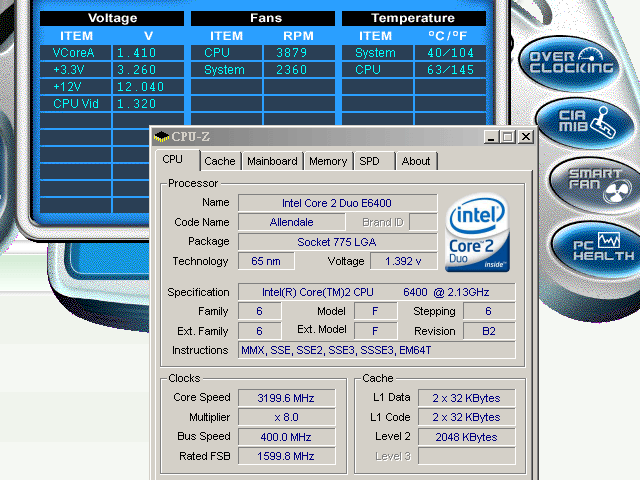
Task: Click the Instructions field 'MMX, SSE, SSE2...'
Action: 376,350
